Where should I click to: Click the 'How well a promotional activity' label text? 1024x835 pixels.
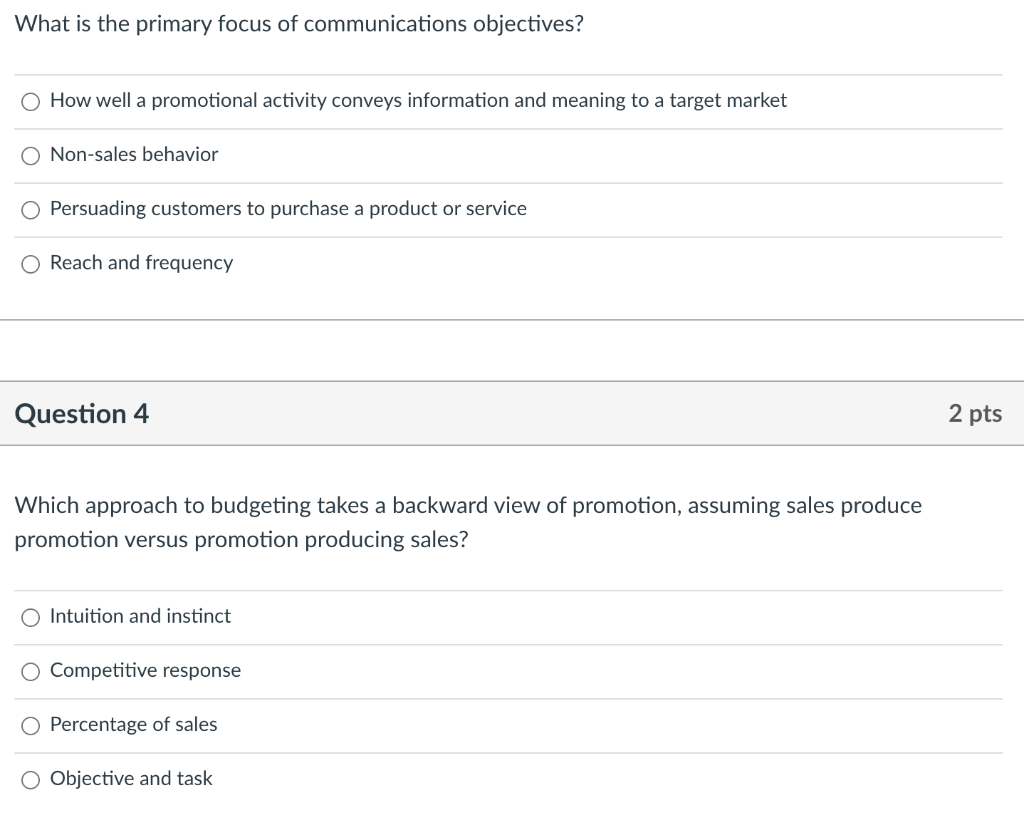pyautogui.click(x=418, y=100)
